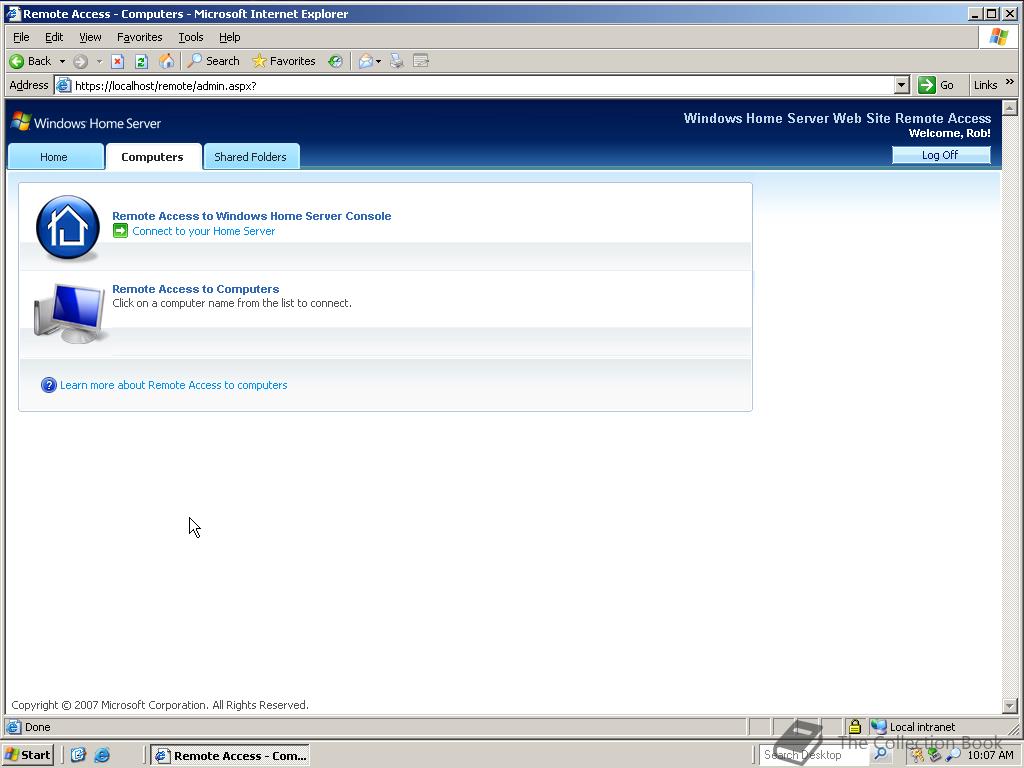1024x768 pixels.
Task: Click the green arrow connect icon
Action: (x=120, y=231)
